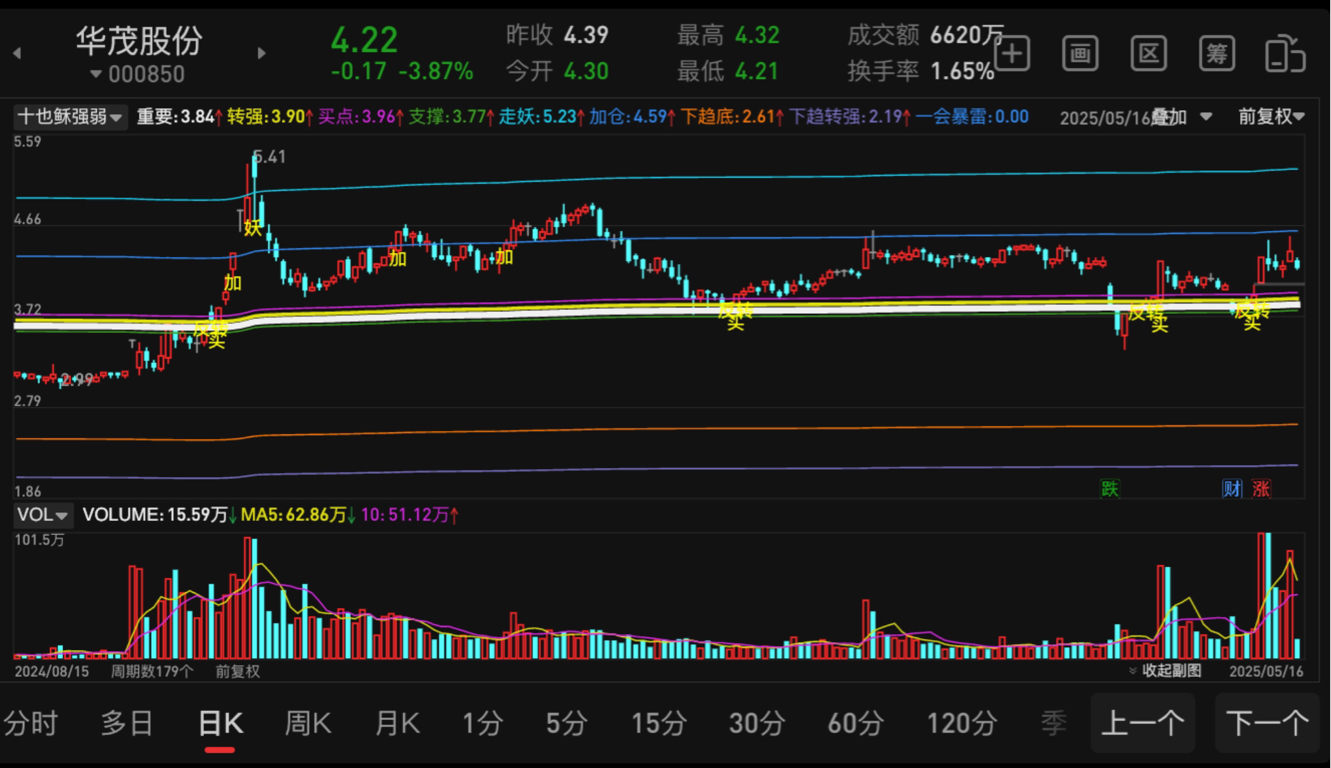Screen dimensions: 1331x768
Task: Tap the stock name 华茂股份
Action: pyautogui.click(x=139, y=40)
